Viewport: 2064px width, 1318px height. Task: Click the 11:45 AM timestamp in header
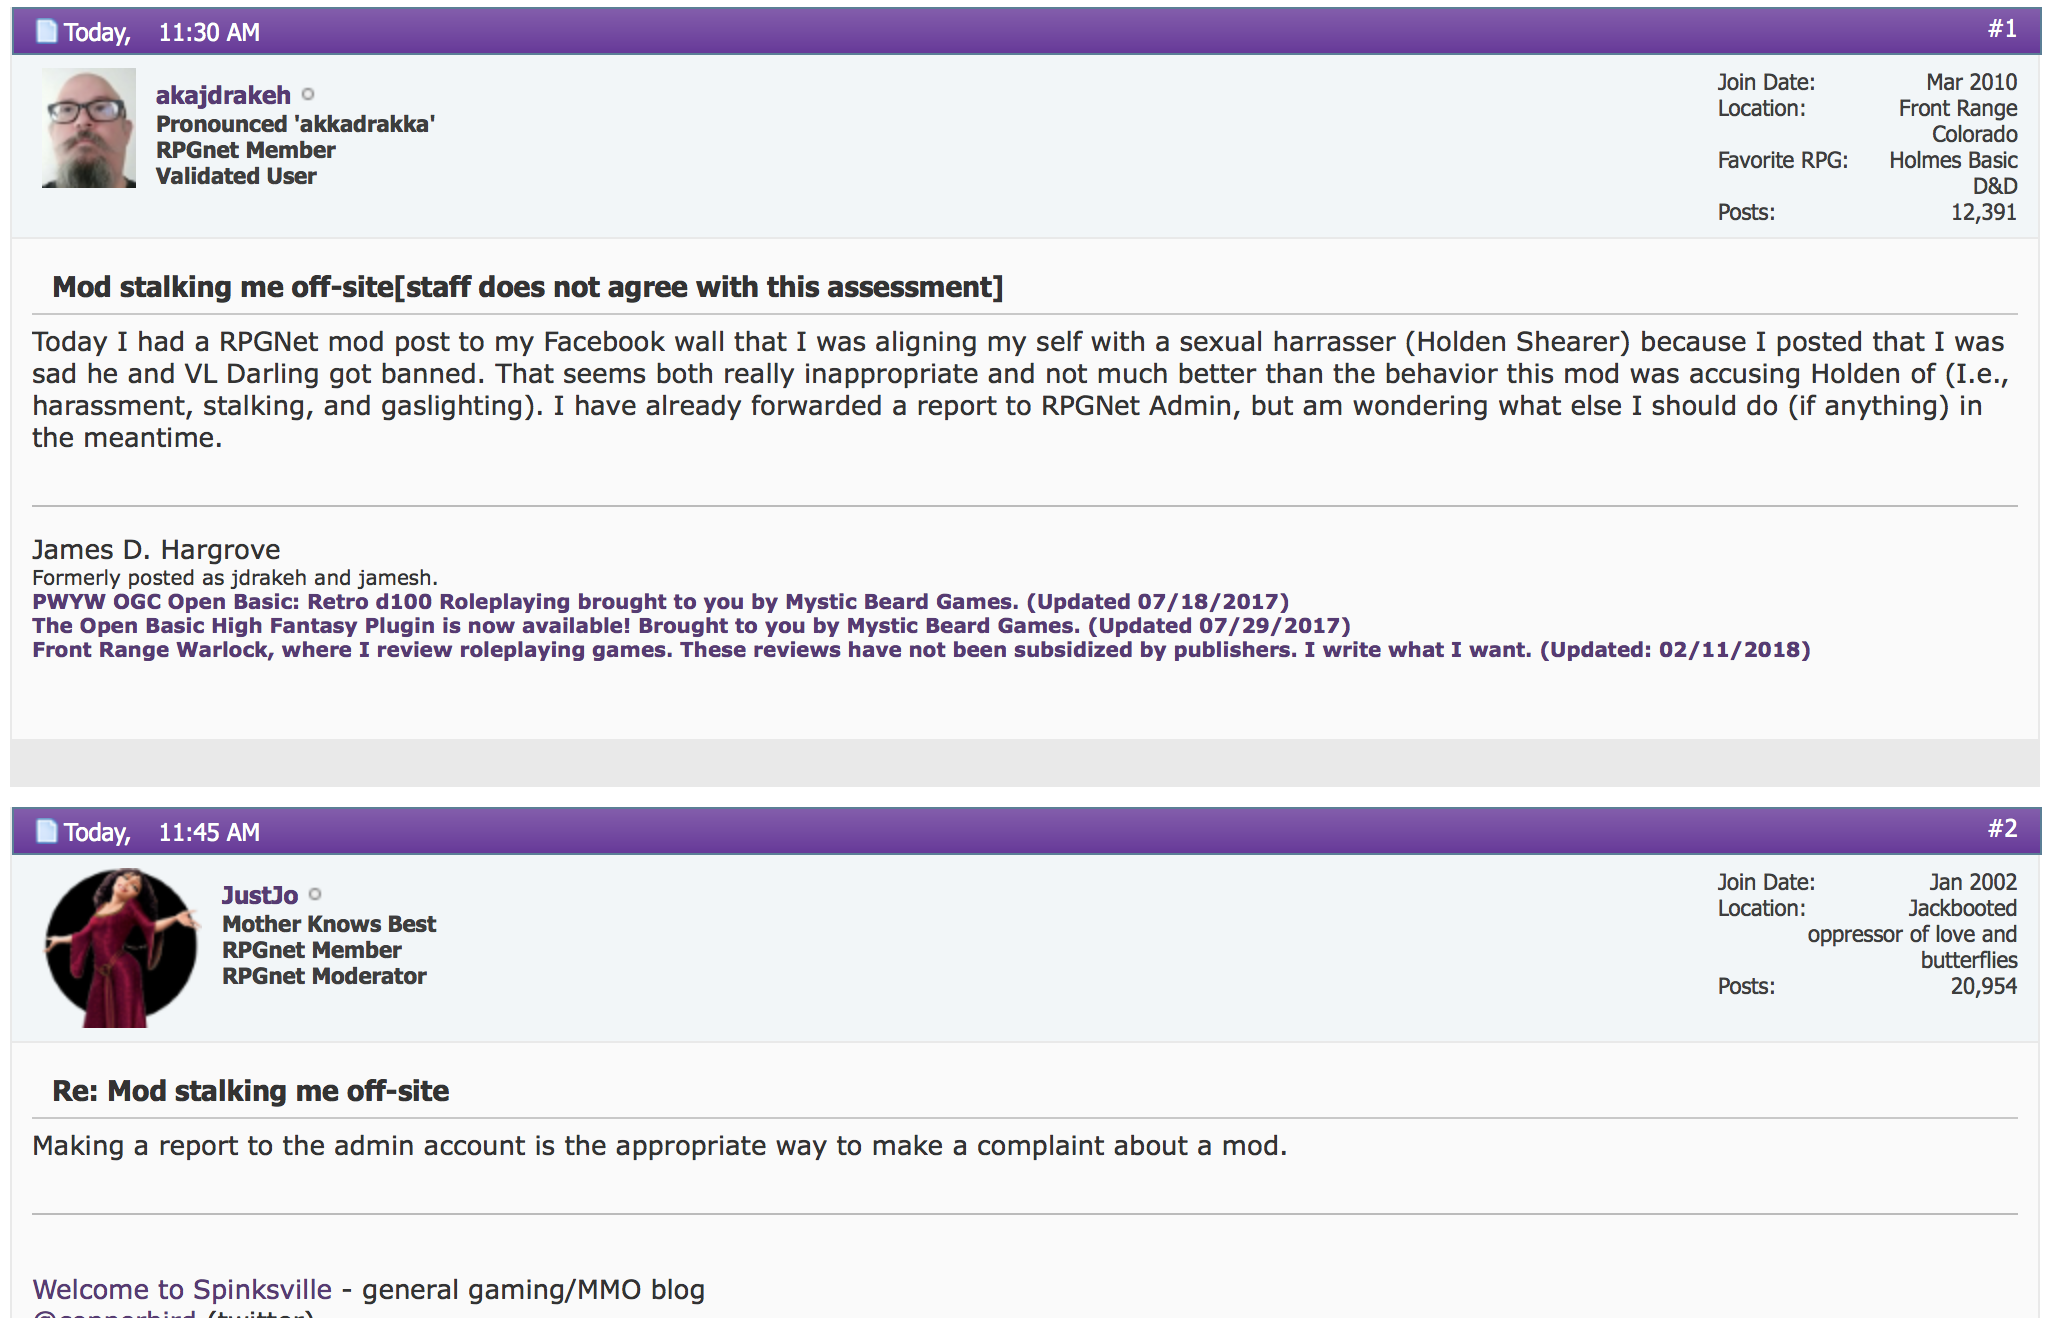coord(209,832)
